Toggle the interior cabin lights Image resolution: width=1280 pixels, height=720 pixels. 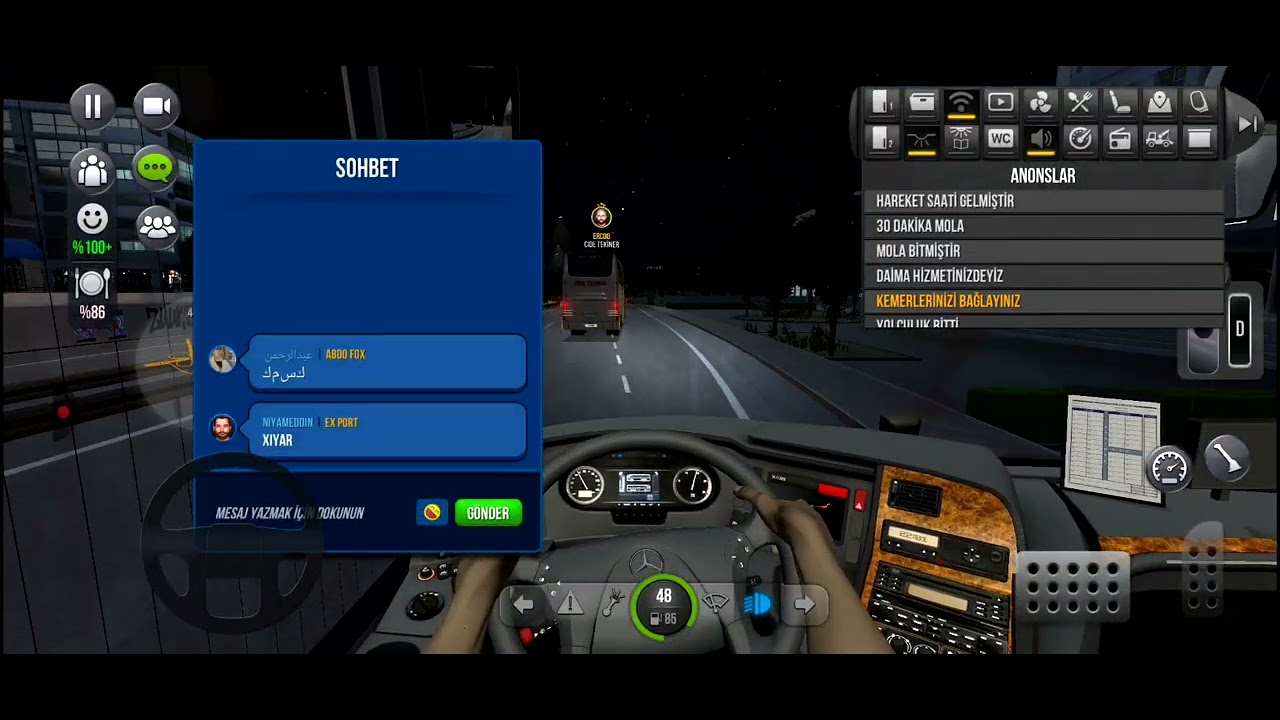coord(921,139)
